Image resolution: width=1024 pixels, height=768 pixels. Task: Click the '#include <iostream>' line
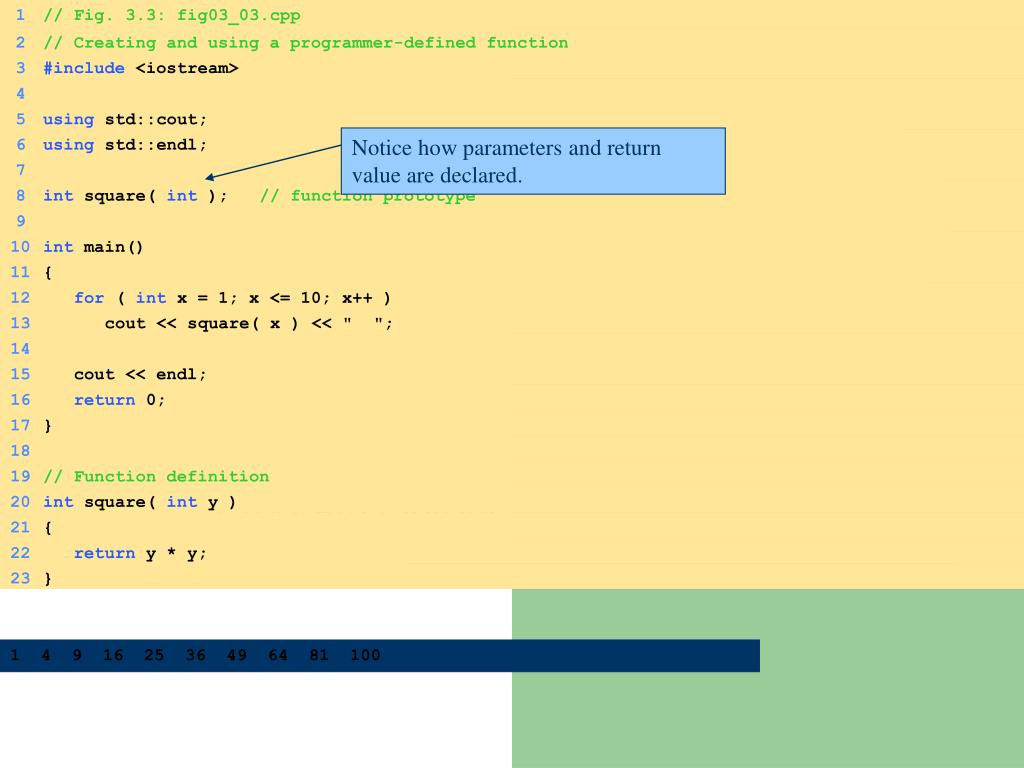140,68
